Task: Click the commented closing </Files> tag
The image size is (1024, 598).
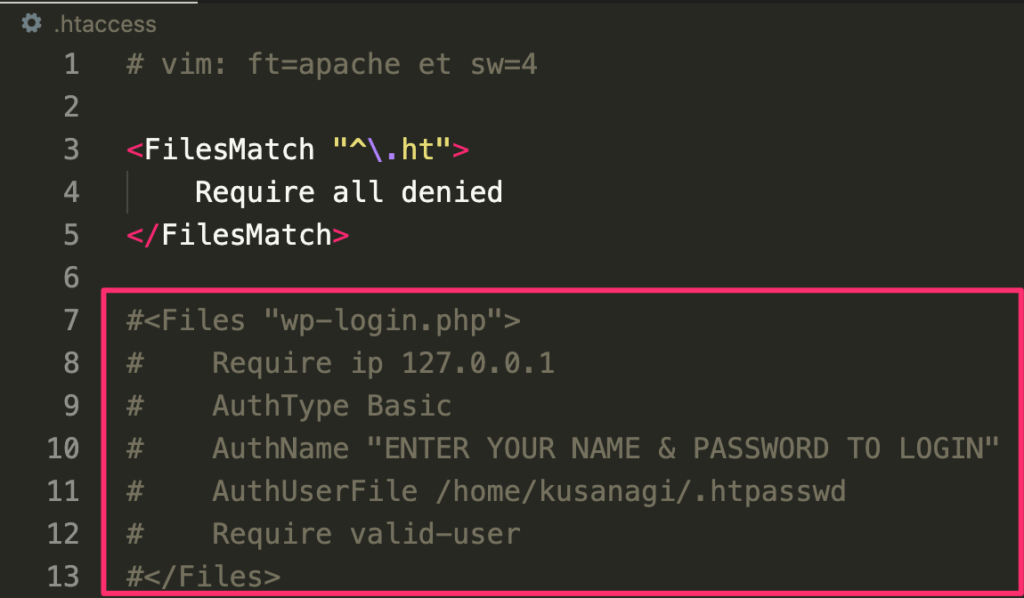Action: 203,576
